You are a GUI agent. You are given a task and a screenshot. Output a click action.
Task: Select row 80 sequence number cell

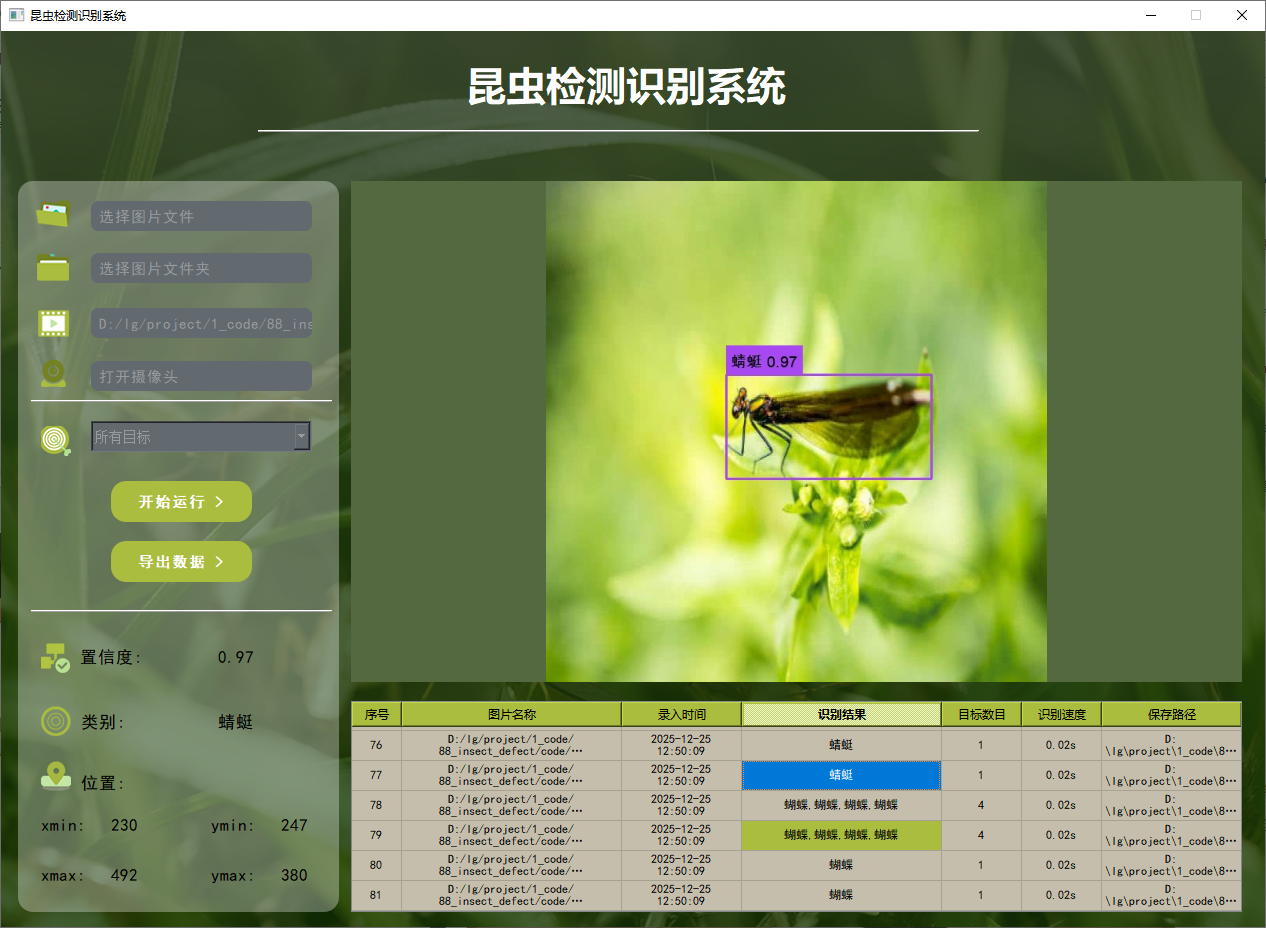coord(376,865)
